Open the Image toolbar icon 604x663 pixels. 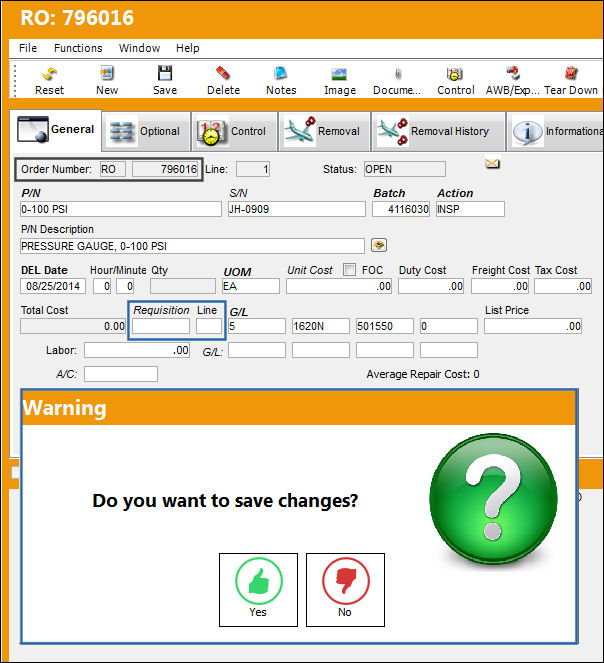pos(339,74)
